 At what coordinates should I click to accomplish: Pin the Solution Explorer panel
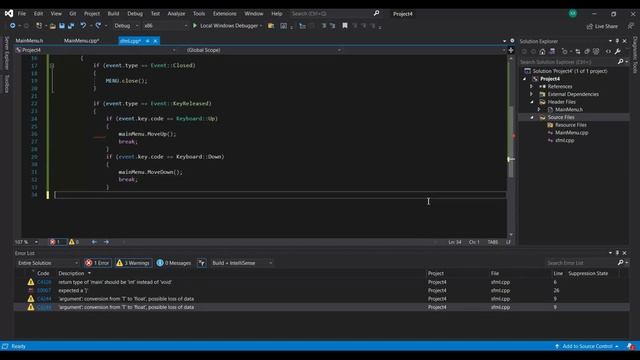[x=617, y=41]
